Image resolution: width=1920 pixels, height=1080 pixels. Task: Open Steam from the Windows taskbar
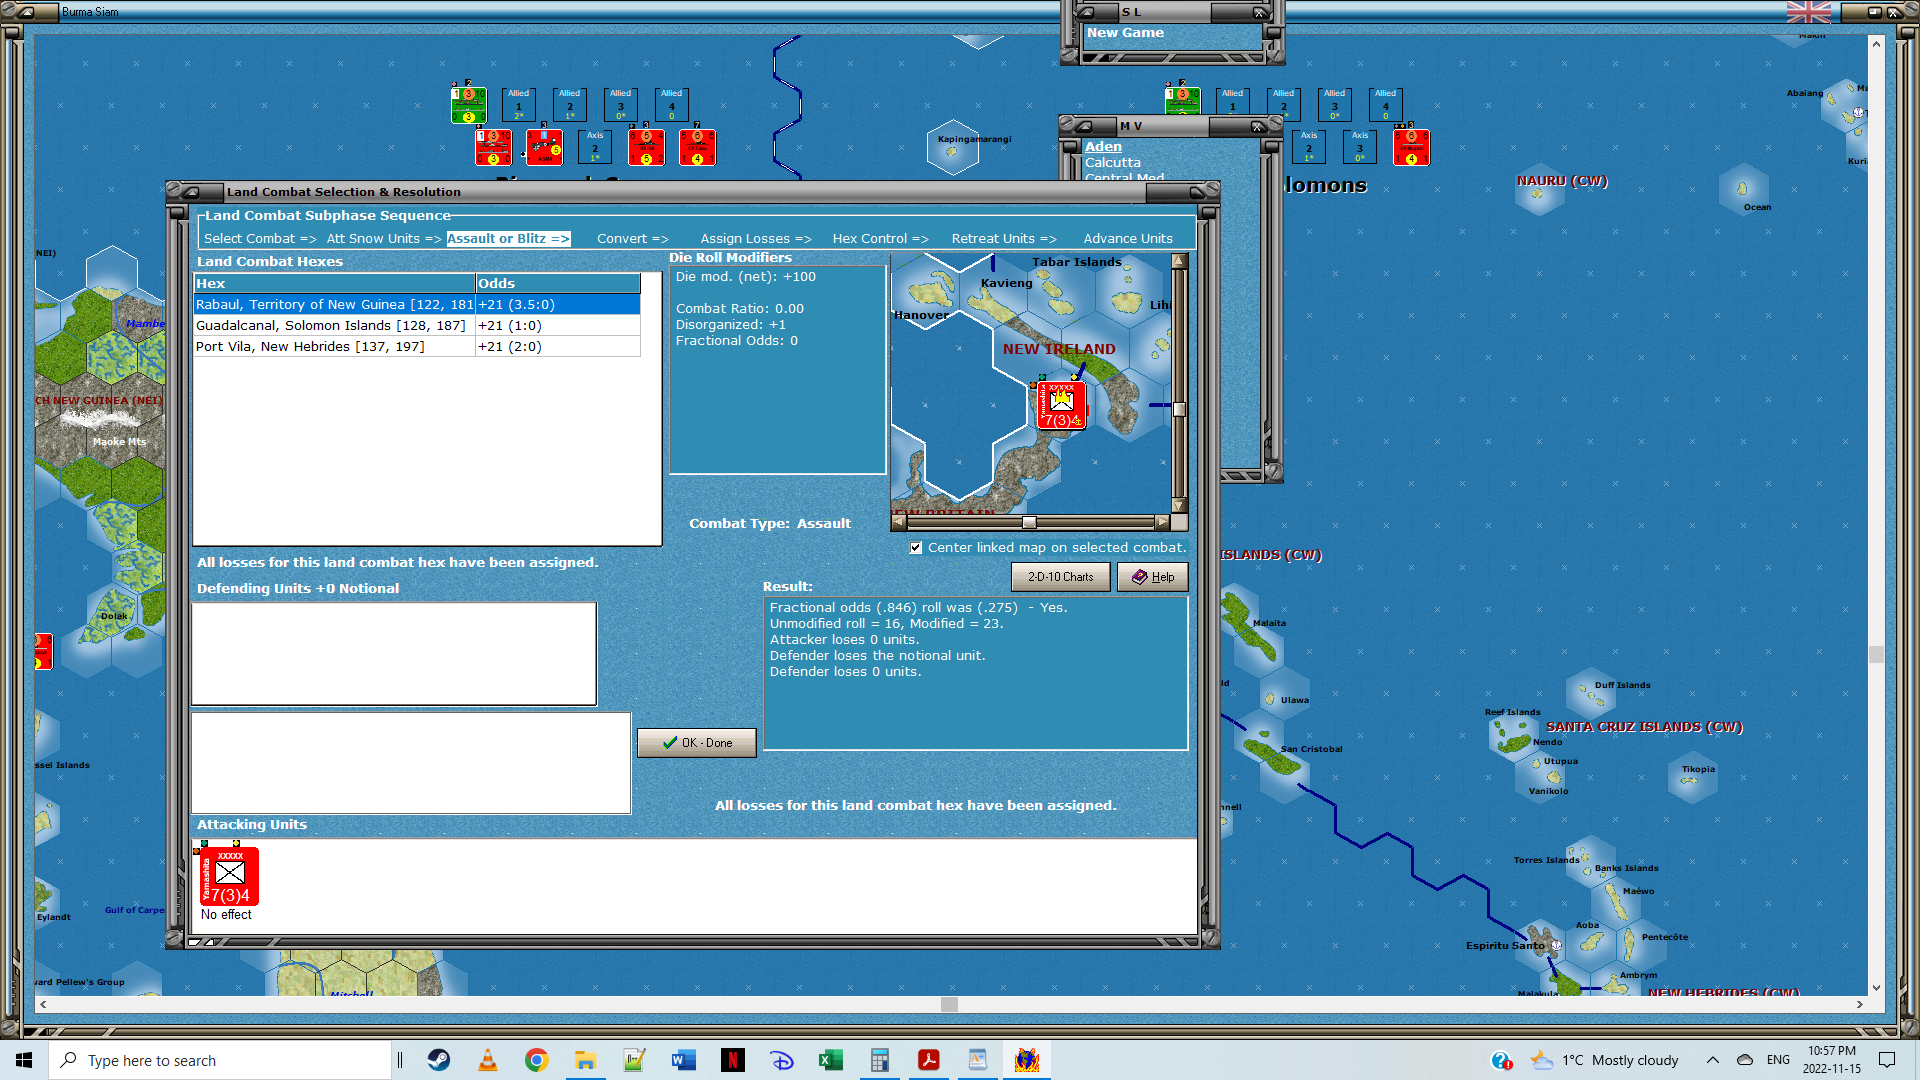439,1060
